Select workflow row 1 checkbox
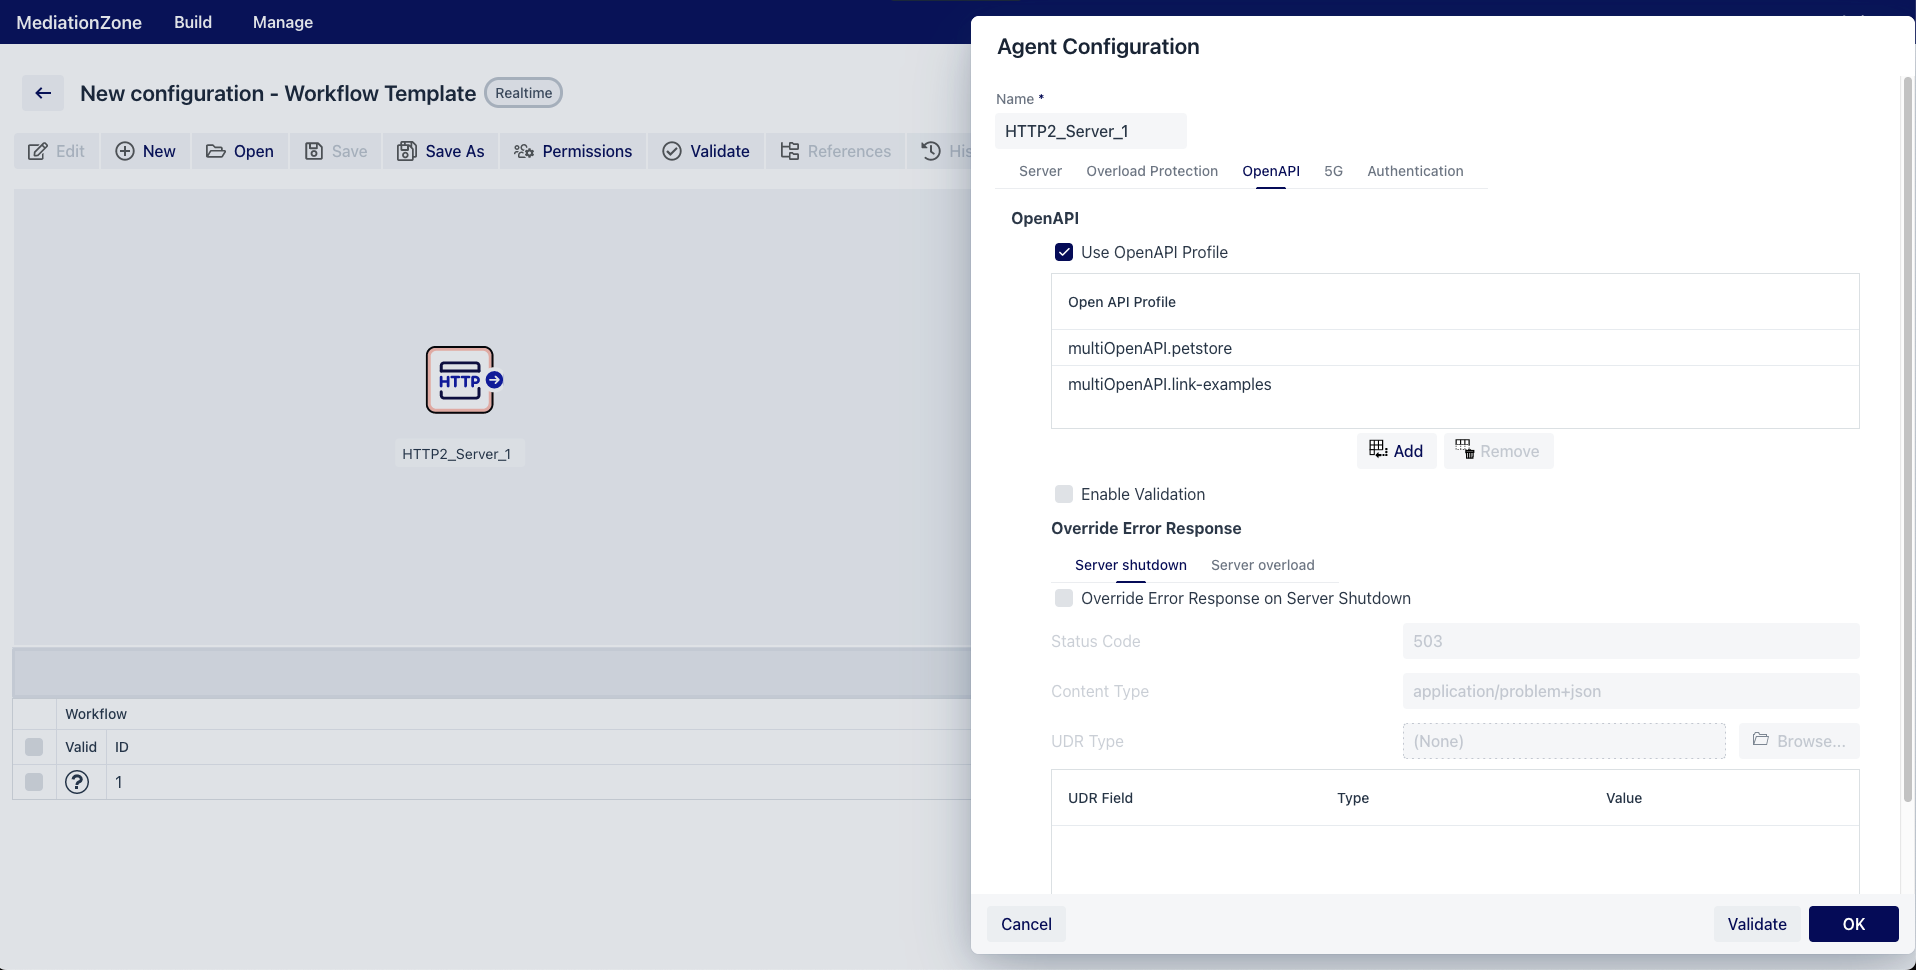Viewport: 1916px width, 970px height. tap(34, 782)
